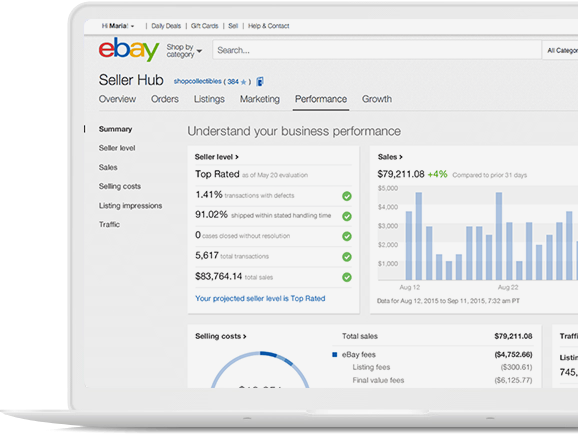Click the $79,211.08 sales amount in the Sales card
Image resolution: width=578 pixels, height=435 pixels.
point(401,174)
